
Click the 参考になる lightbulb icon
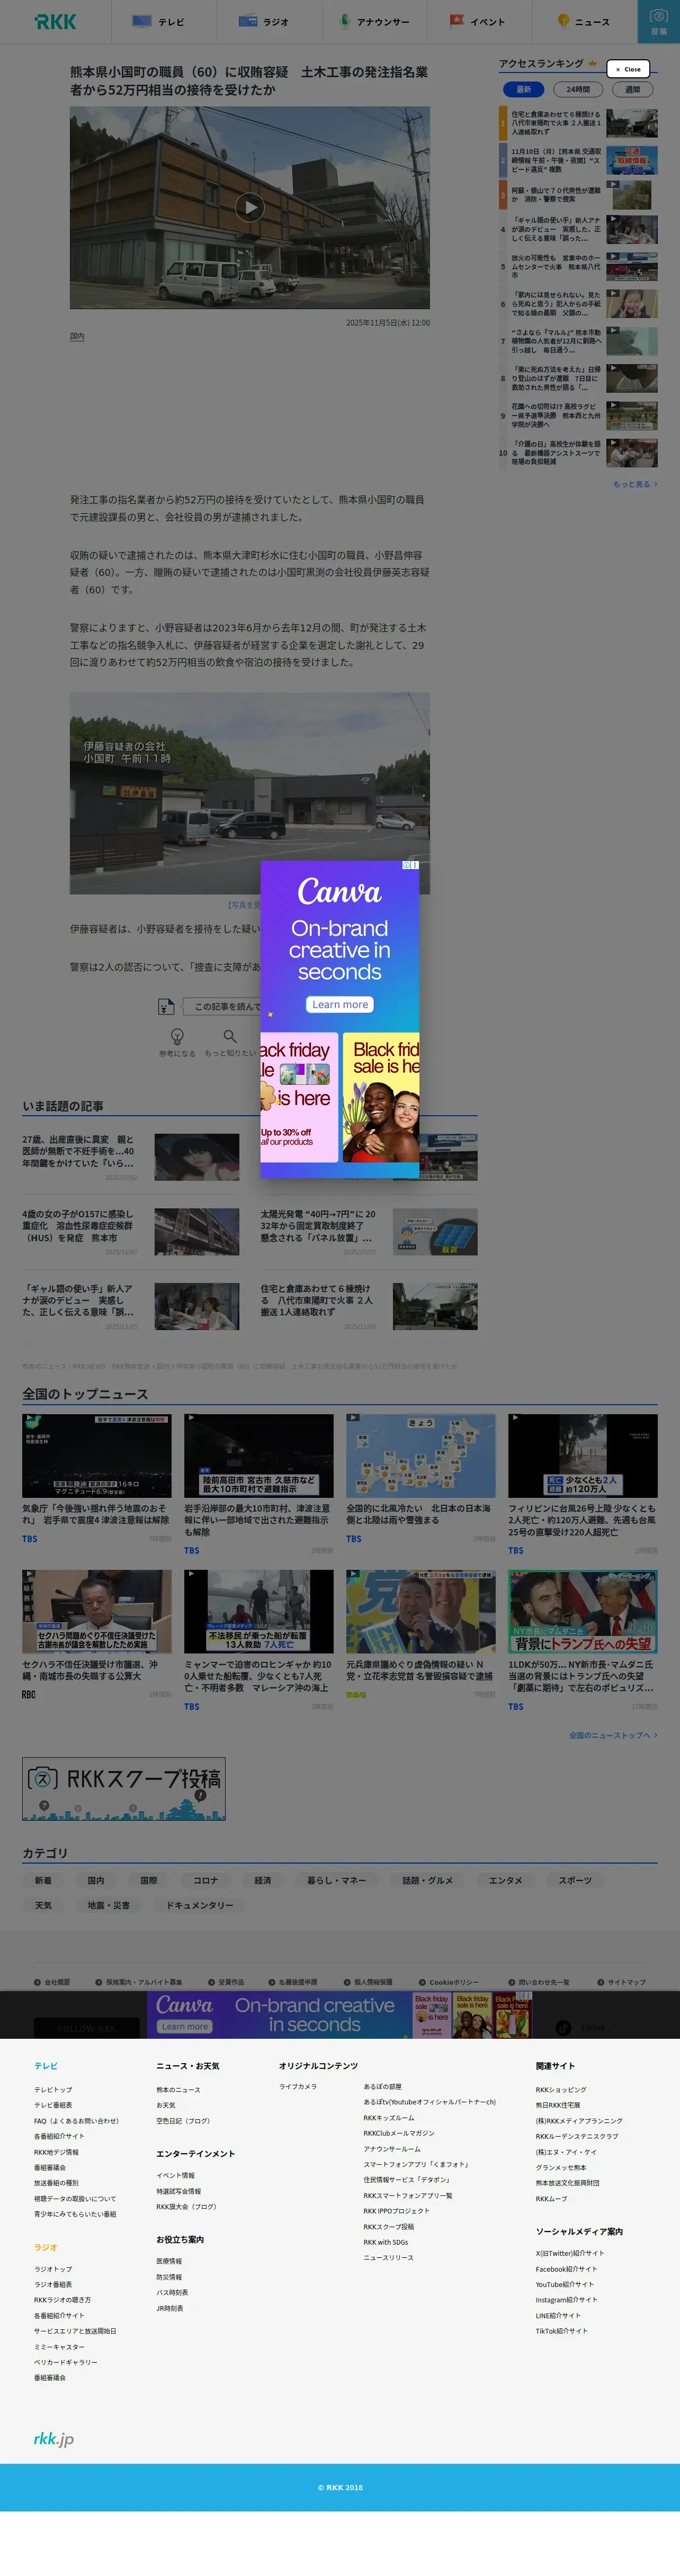[177, 1036]
